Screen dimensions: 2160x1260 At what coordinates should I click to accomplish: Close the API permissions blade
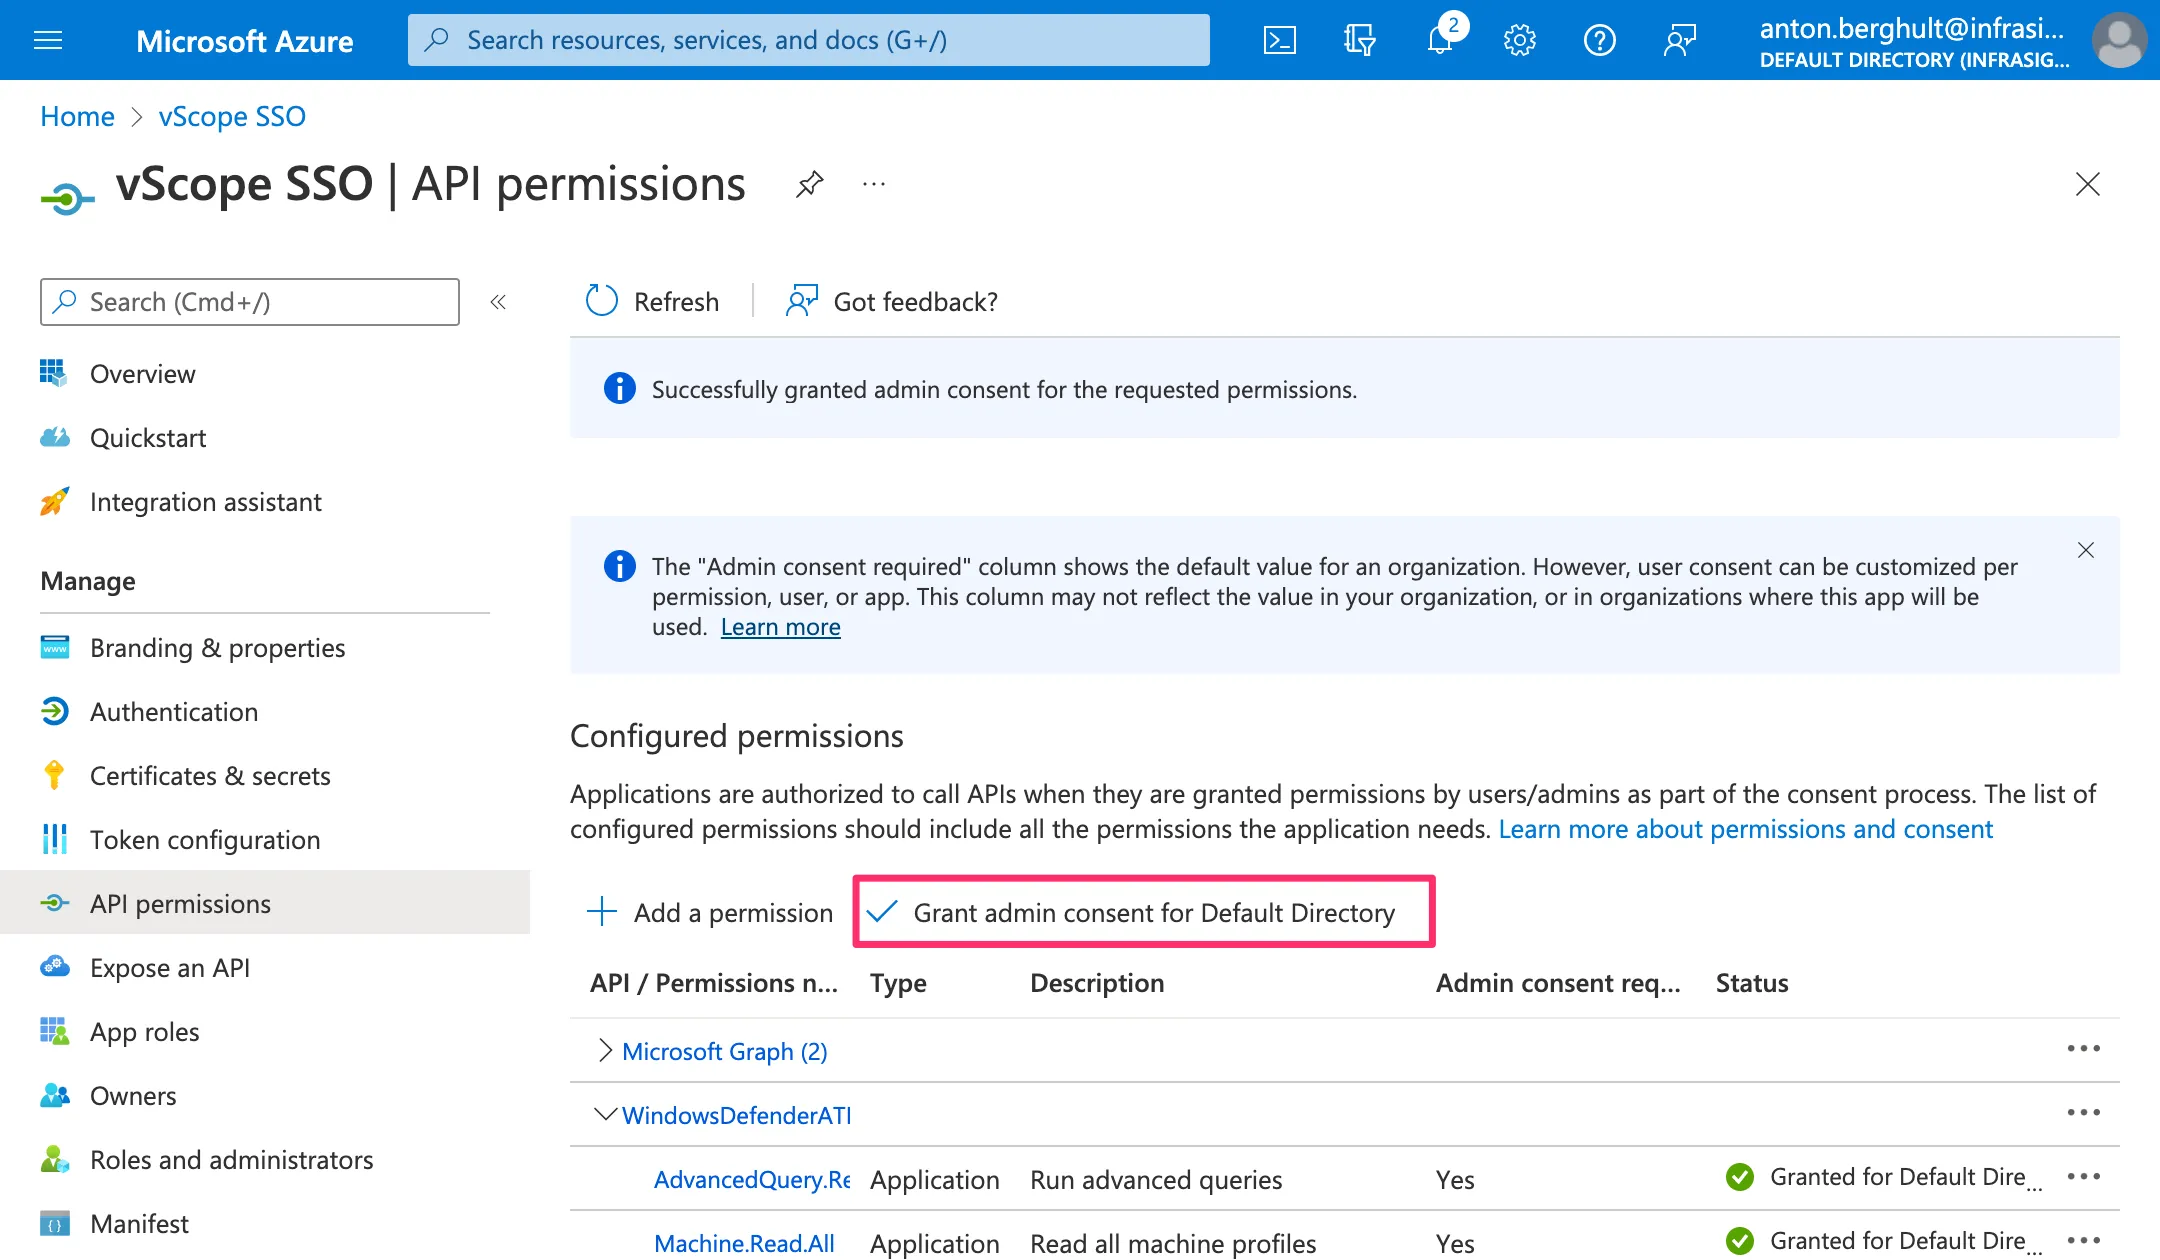[2087, 184]
